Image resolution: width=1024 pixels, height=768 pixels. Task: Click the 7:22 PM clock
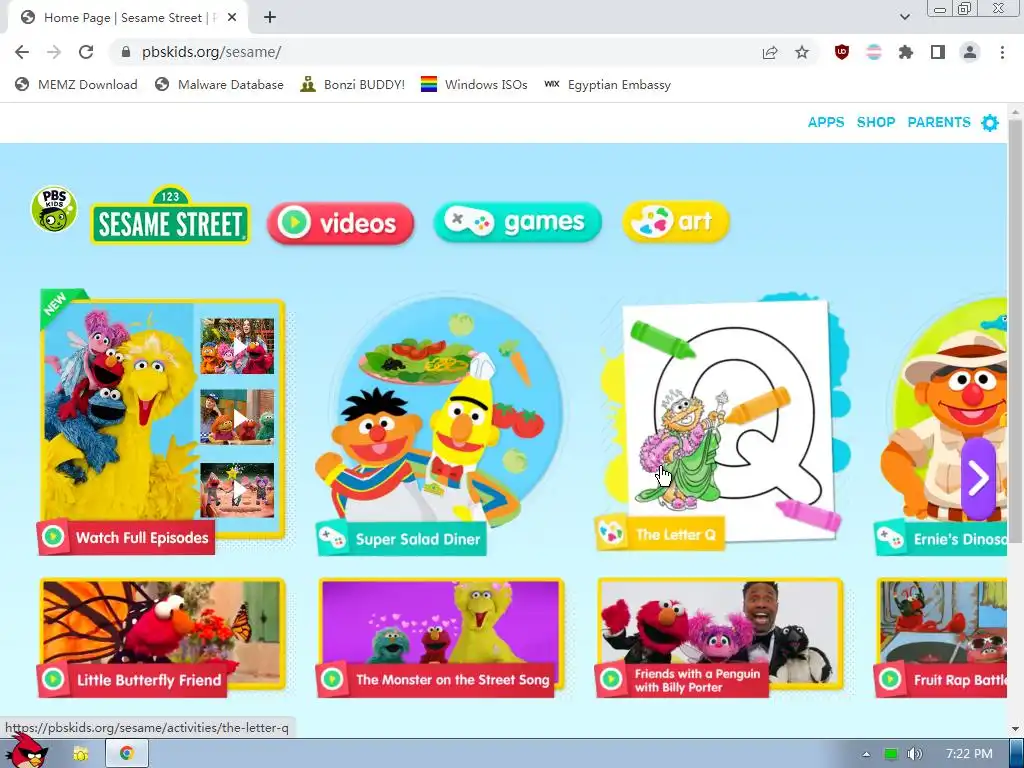969,754
